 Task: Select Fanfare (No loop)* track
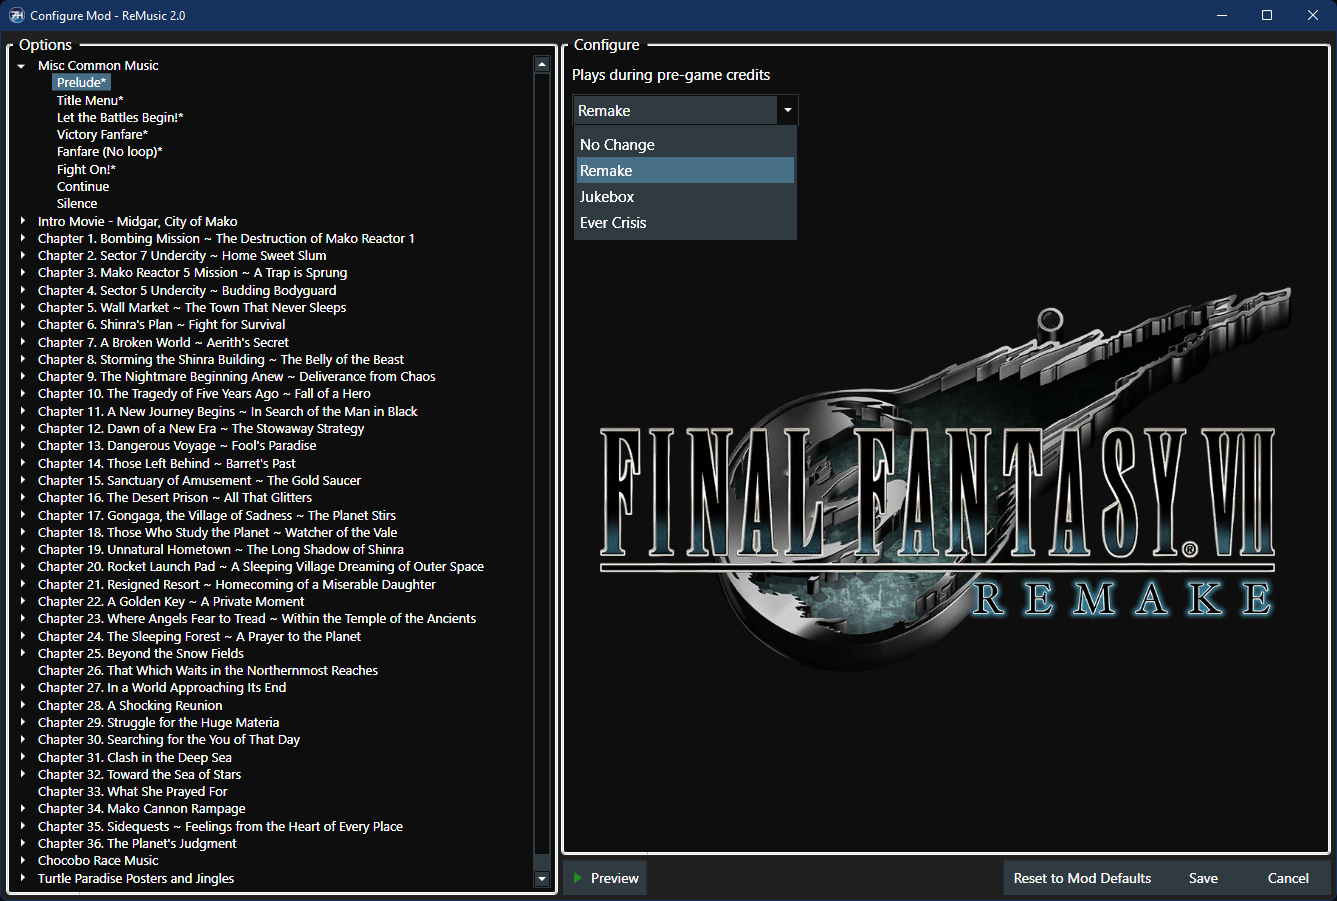pyautogui.click(x=109, y=152)
